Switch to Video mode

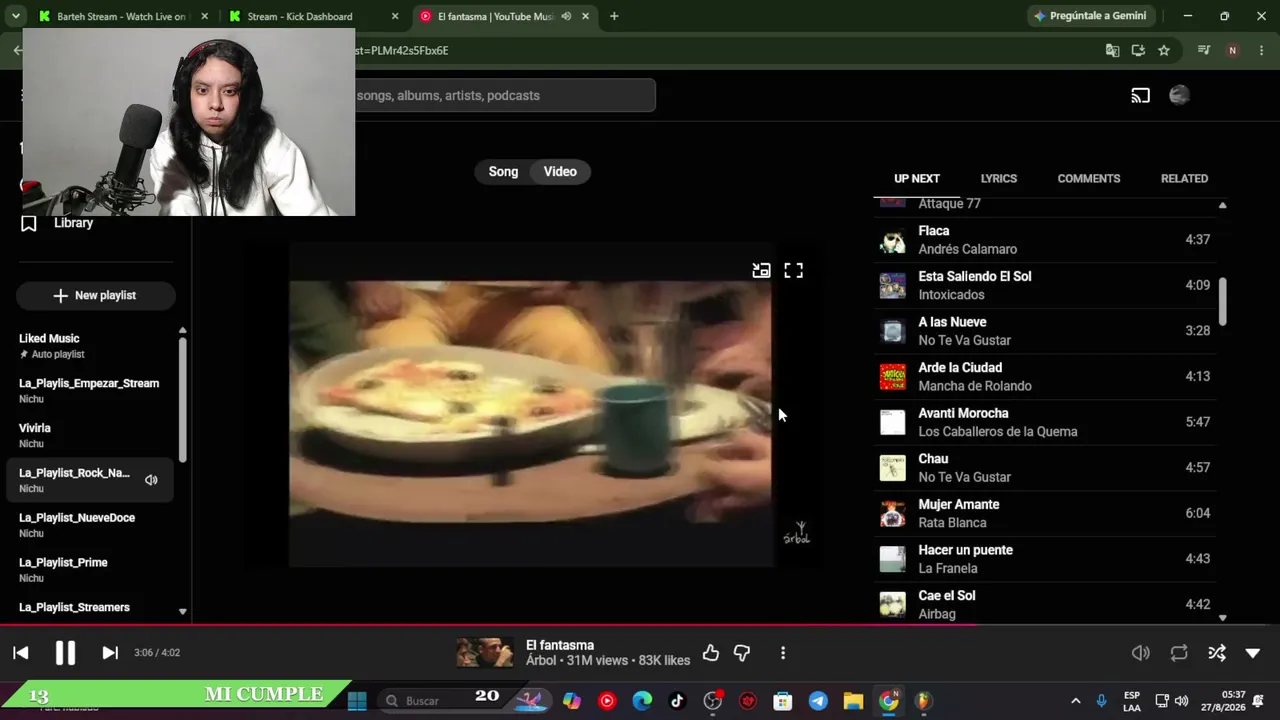[x=560, y=172]
